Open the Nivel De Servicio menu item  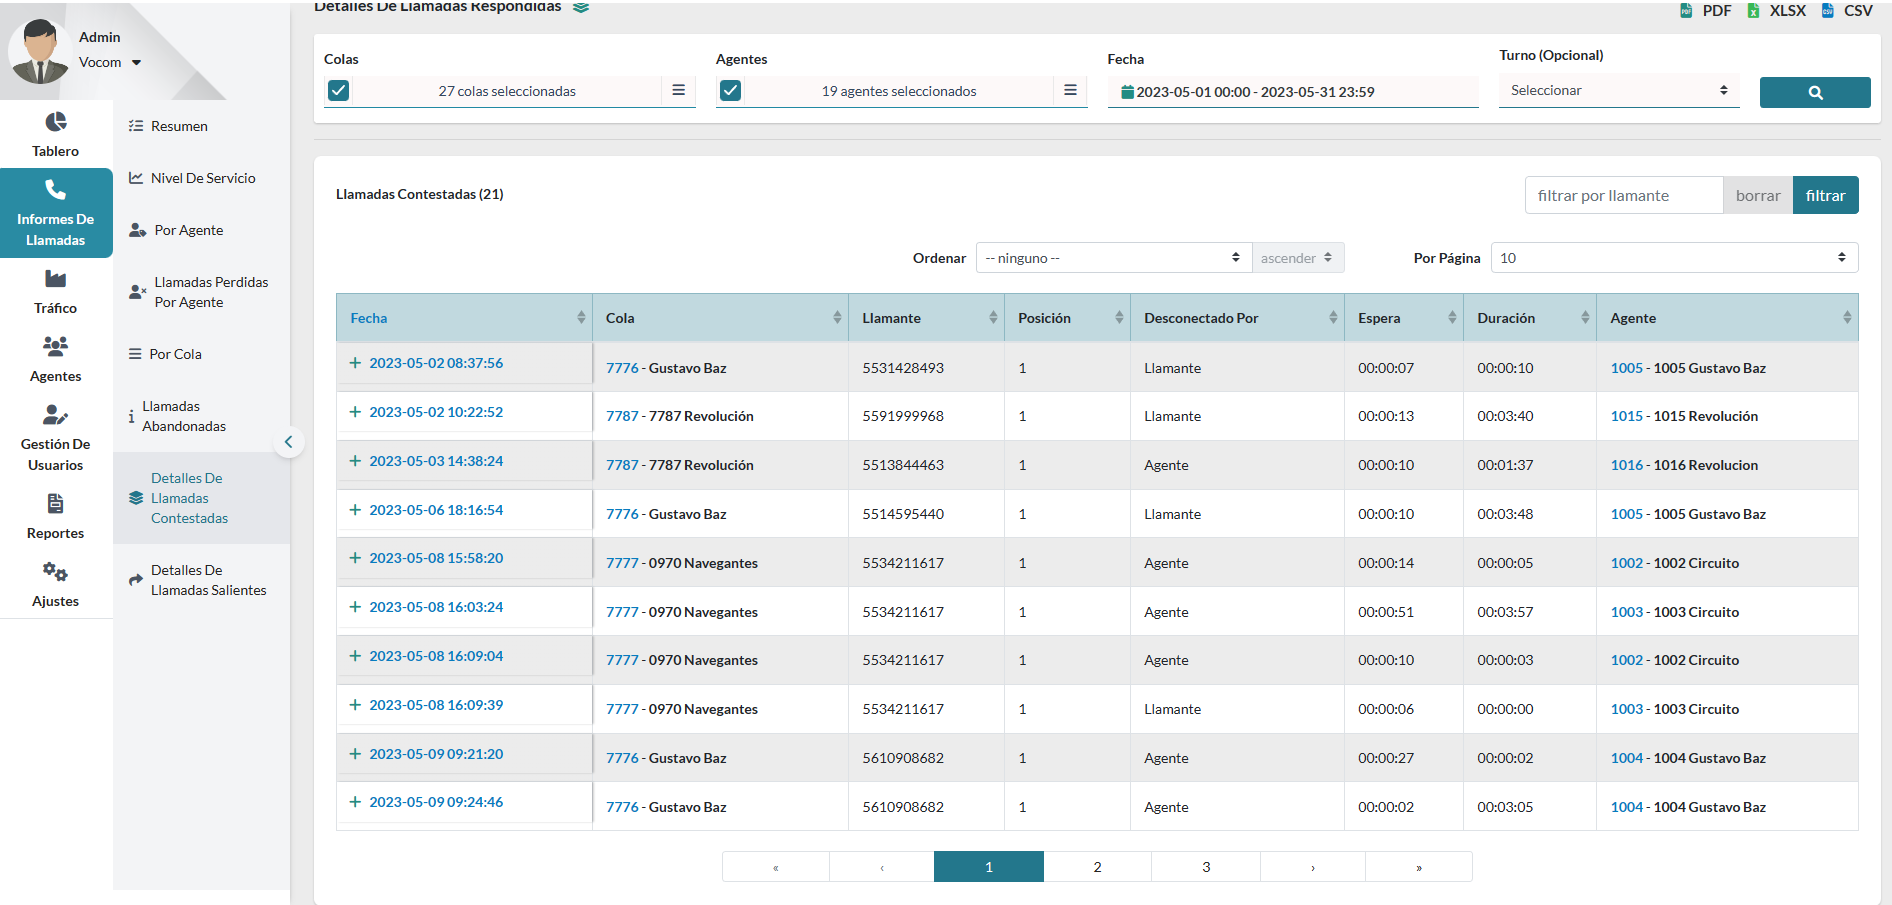point(203,178)
